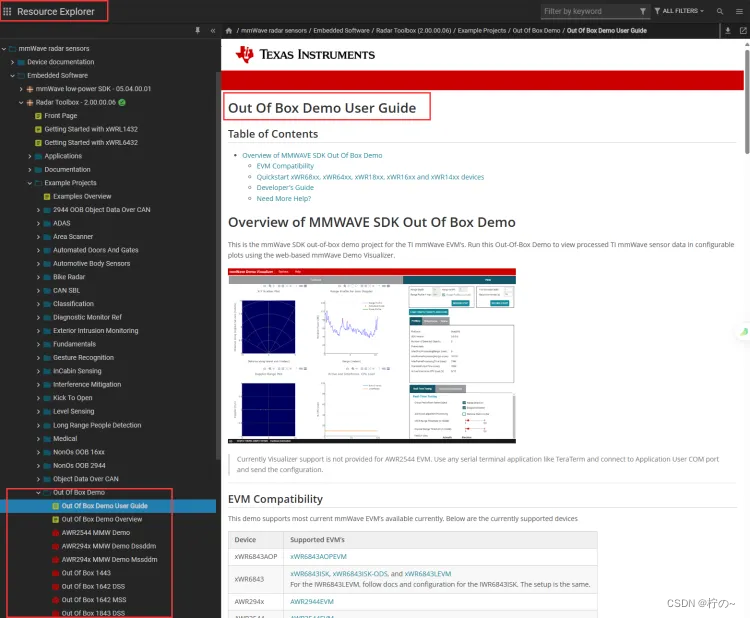Viewport: 750px width, 618px height.
Task: Select Getting Started with xWRL1432
Action: click(91, 129)
